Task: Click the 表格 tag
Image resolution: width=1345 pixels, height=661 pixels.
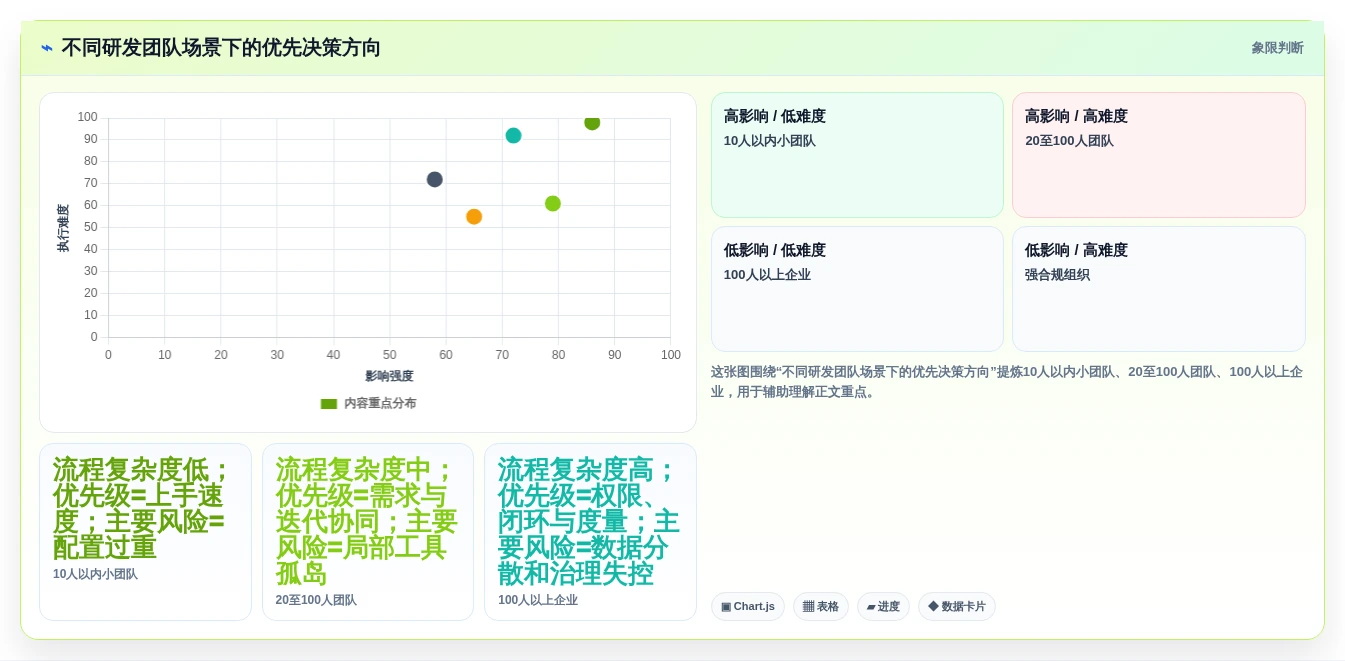Action: 821,607
